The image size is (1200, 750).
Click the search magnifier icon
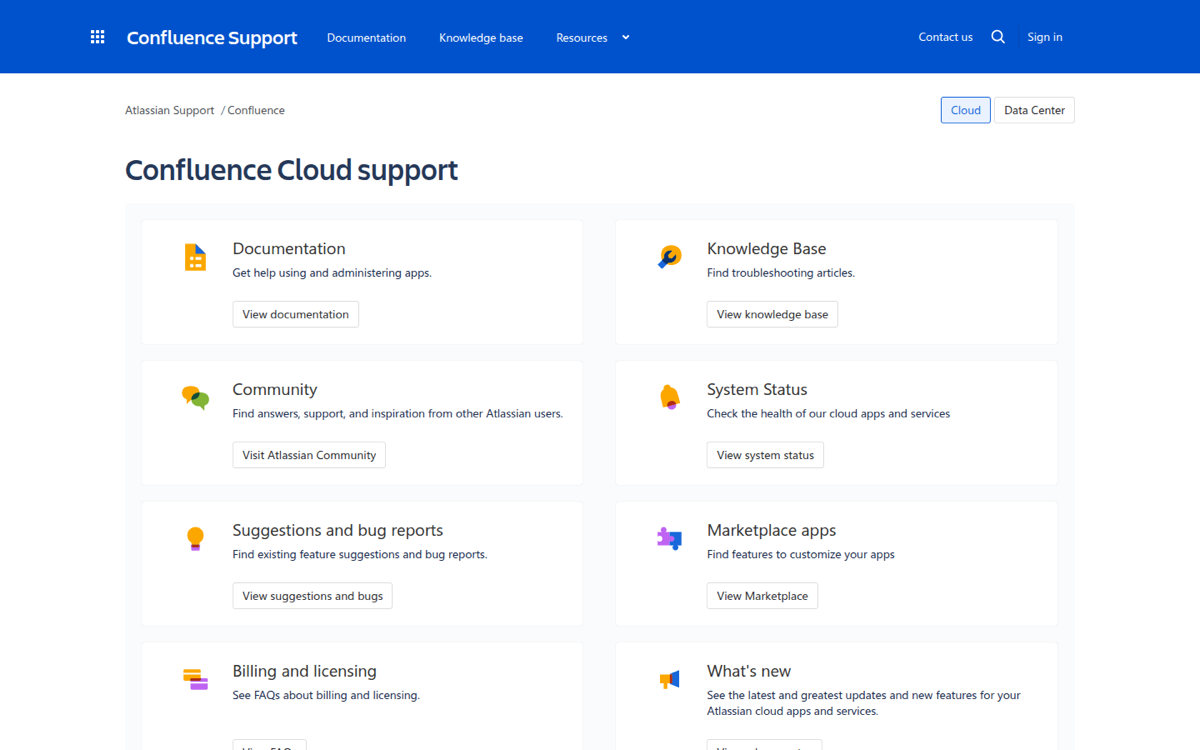click(x=998, y=37)
